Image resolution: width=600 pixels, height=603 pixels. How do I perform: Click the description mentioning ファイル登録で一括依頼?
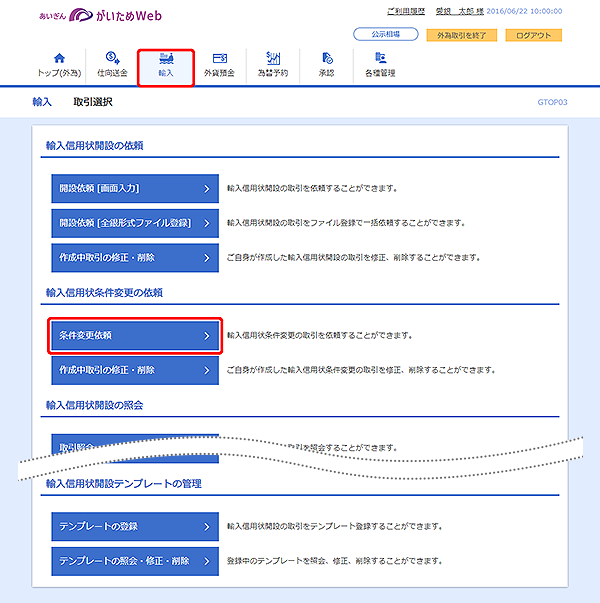tap(346, 223)
